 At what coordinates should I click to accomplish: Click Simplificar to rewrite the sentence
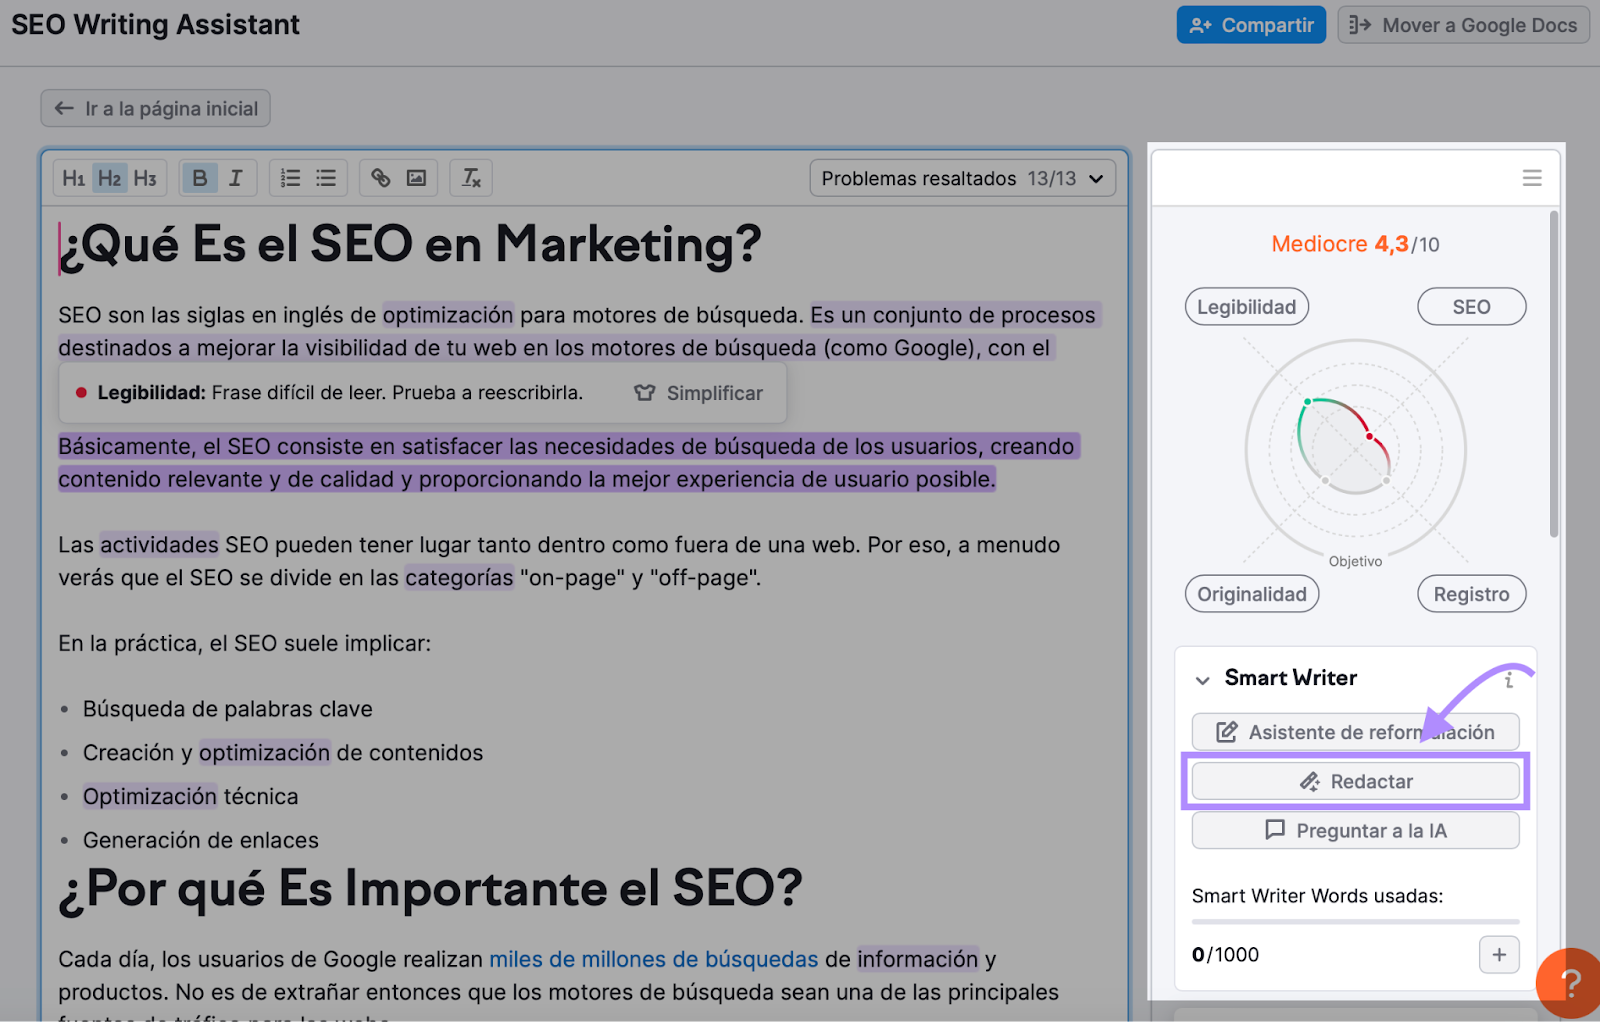[x=699, y=392]
